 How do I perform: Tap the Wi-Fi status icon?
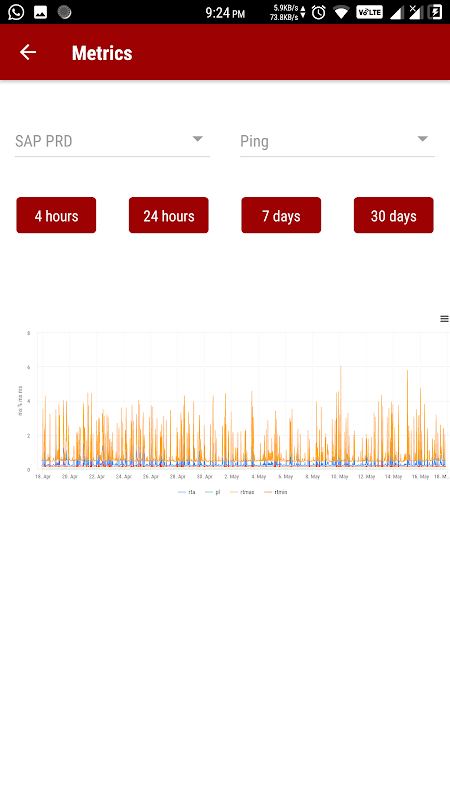[341, 12]
